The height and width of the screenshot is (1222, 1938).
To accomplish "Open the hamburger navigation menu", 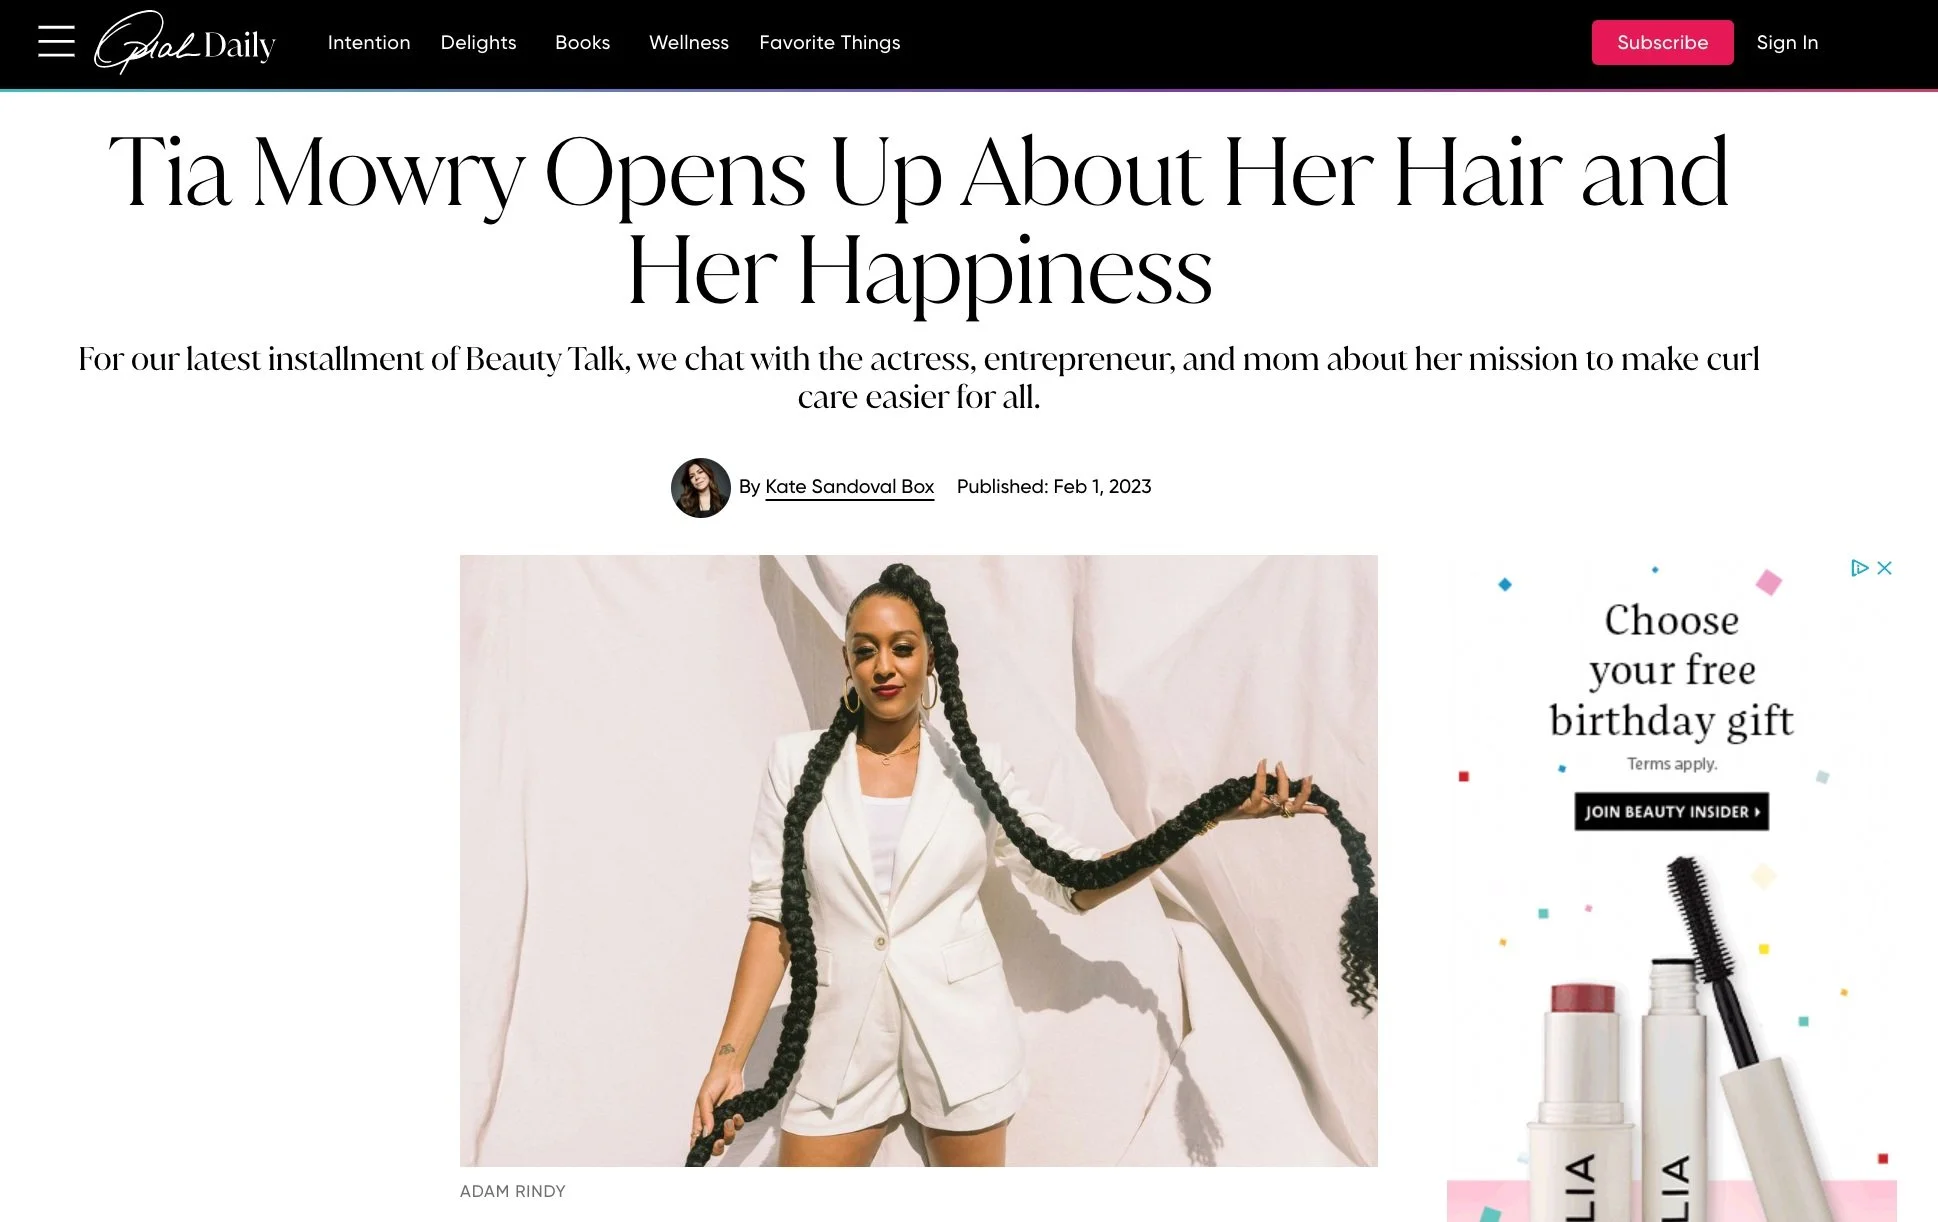I will pos(57,42).
